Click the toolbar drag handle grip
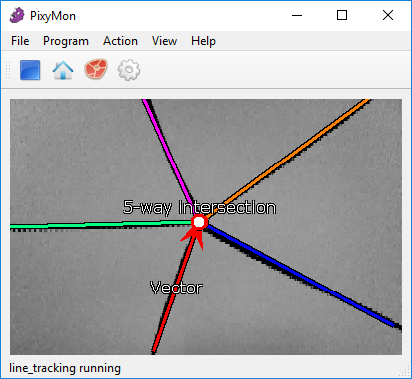This screenshot has height=379, width=412. click(x=8, y=70)
